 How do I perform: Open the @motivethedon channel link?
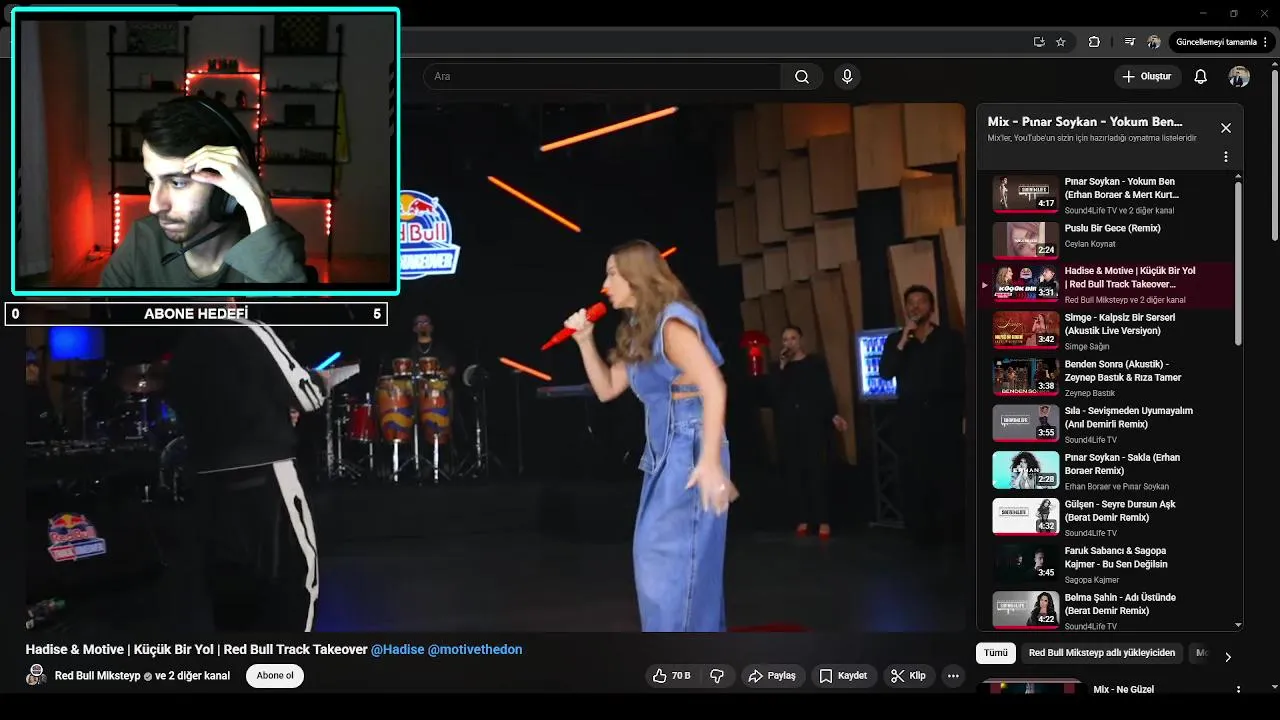pyautogui.click(x=475, y=650)
